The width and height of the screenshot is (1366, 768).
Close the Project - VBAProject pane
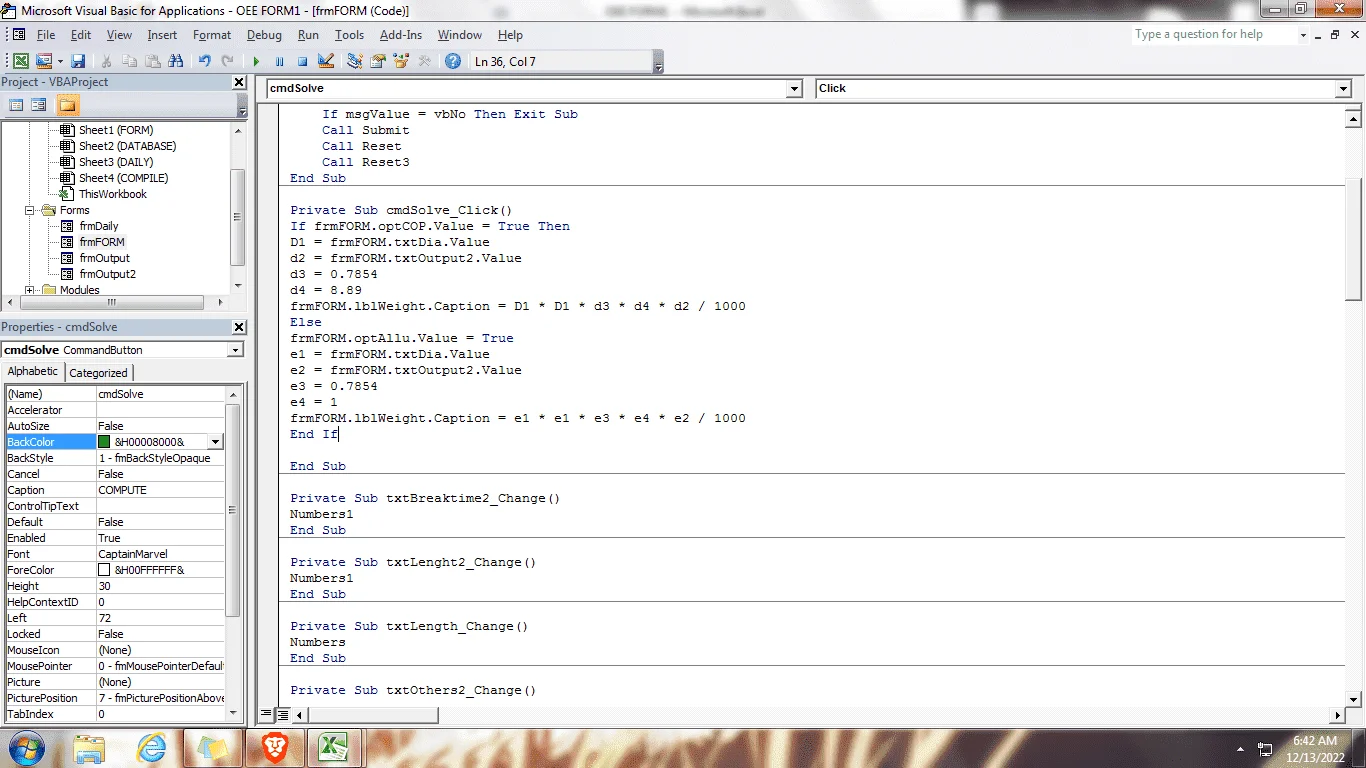coord(239,82)
